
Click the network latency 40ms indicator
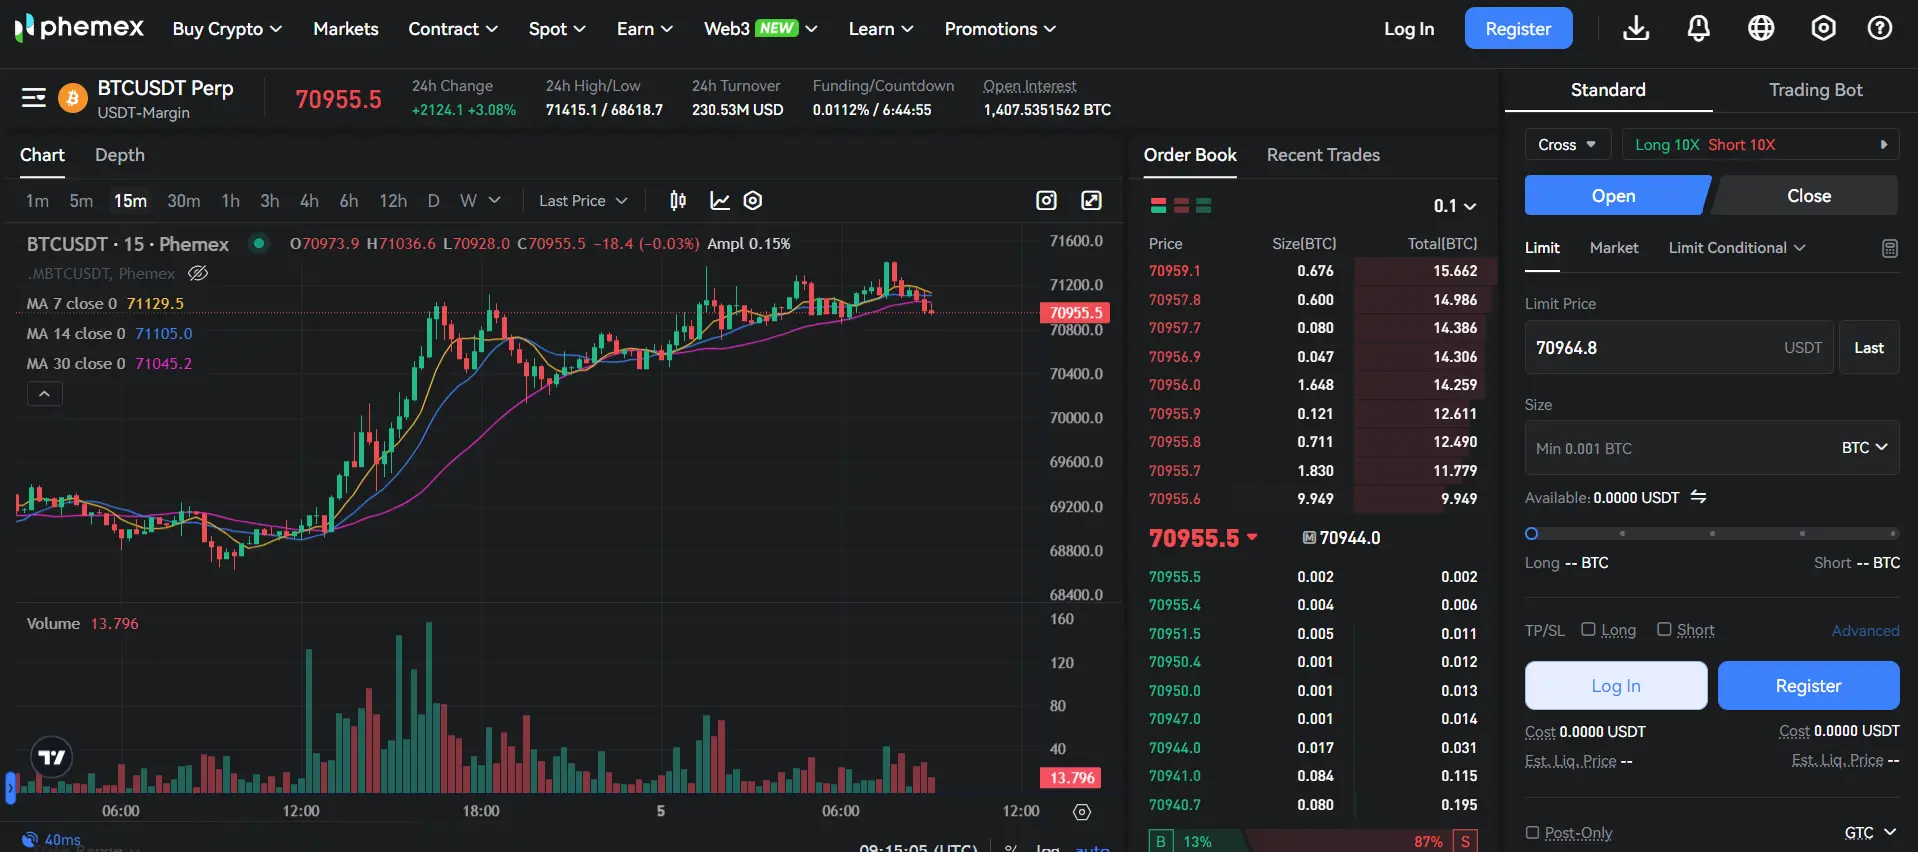[52, 840]
